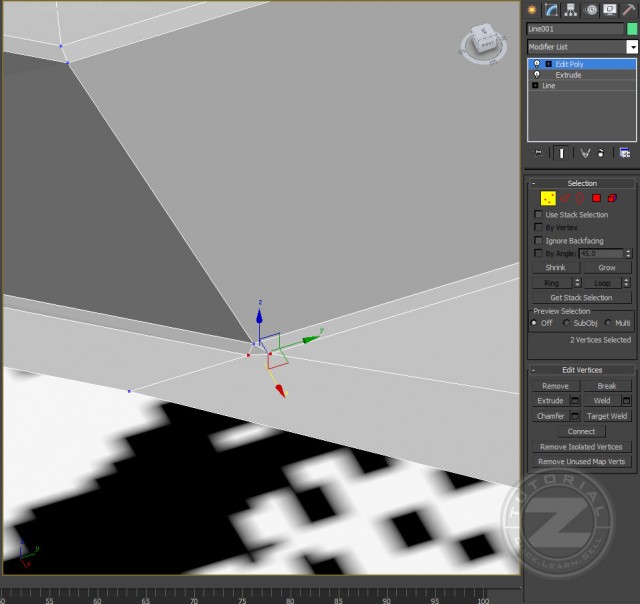Click the Remove Isolated Vertices button
The image size is (640, 604).
click(x=581, y=447)
